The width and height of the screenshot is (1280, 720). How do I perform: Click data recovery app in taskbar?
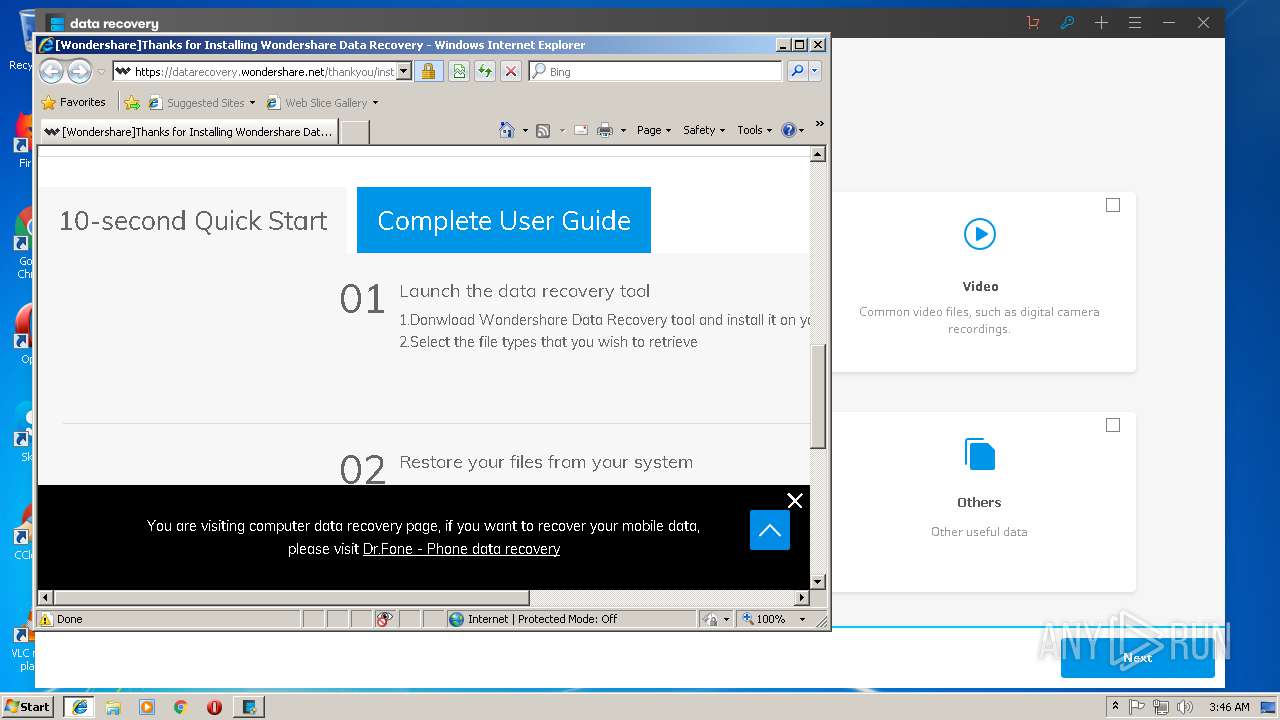[x=249, y=706]
